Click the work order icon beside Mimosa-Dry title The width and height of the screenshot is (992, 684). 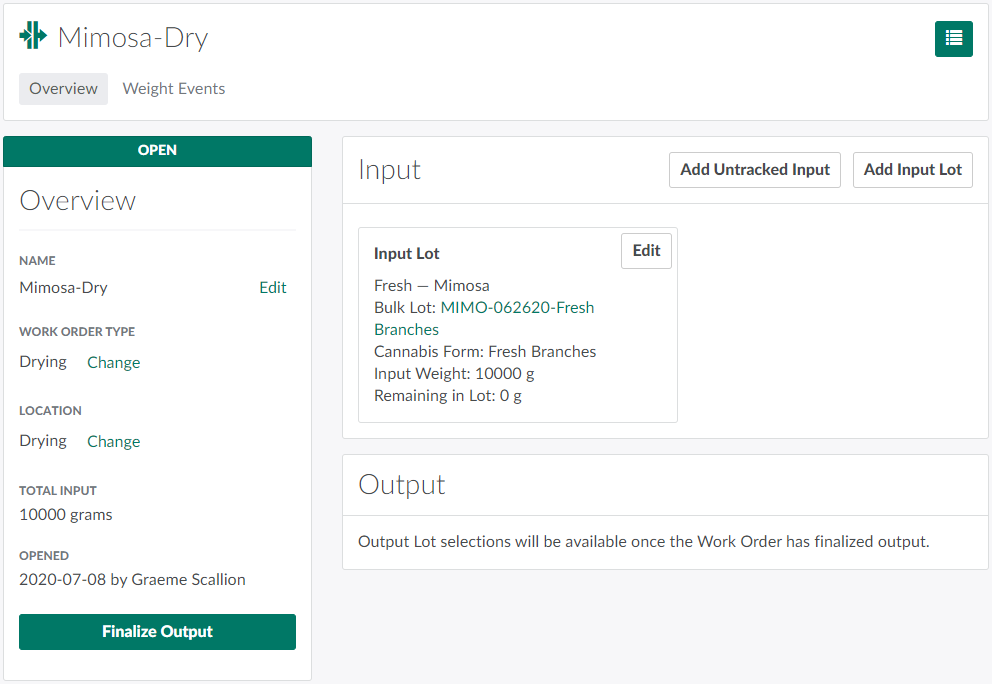point(33,37)
